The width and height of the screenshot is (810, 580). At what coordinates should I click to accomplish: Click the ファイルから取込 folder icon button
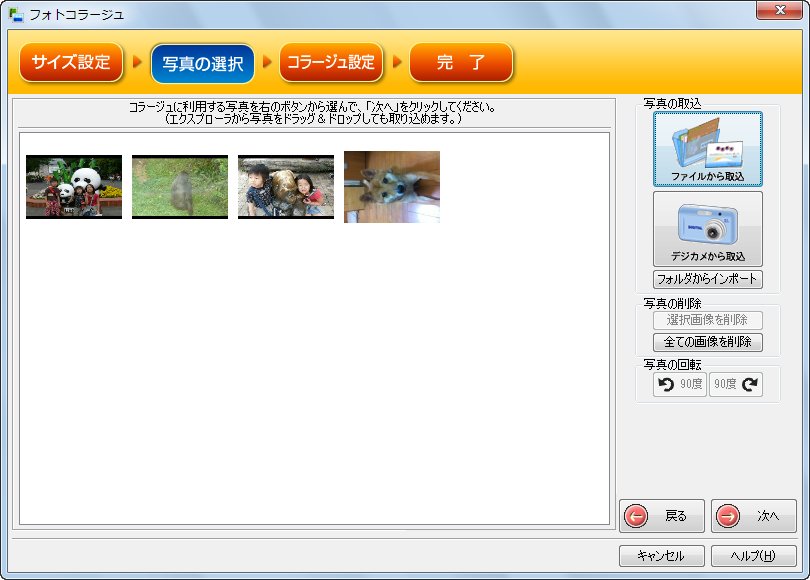tap(708, 149)
